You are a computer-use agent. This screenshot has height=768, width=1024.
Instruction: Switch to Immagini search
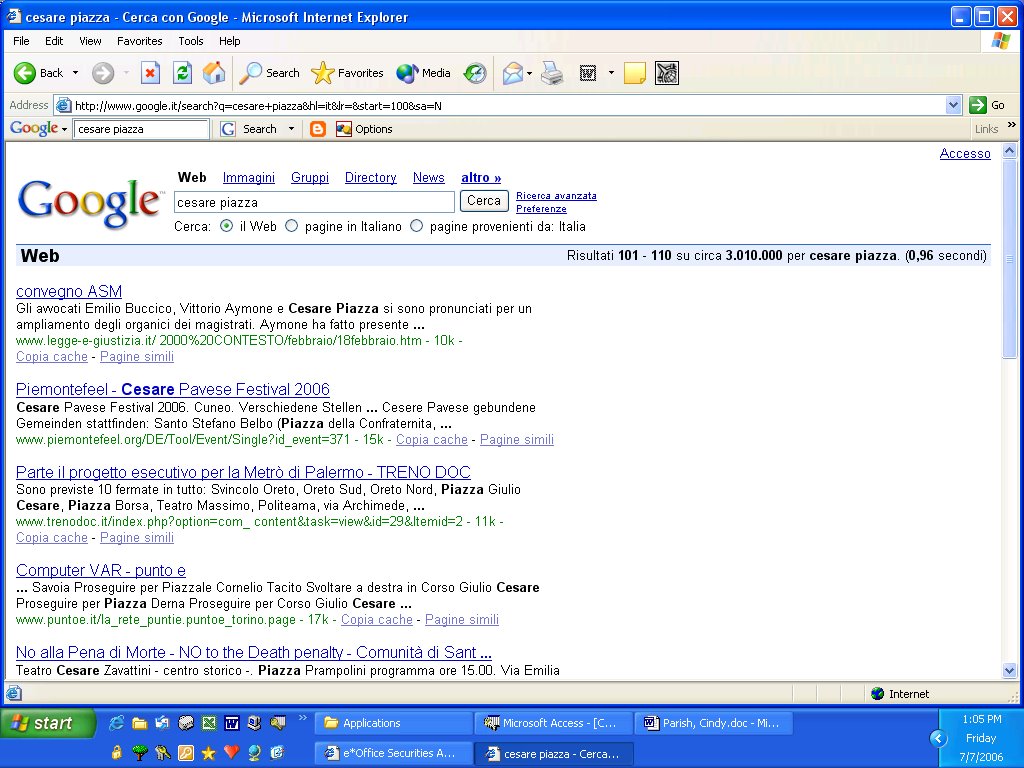[x=248, y=178]
